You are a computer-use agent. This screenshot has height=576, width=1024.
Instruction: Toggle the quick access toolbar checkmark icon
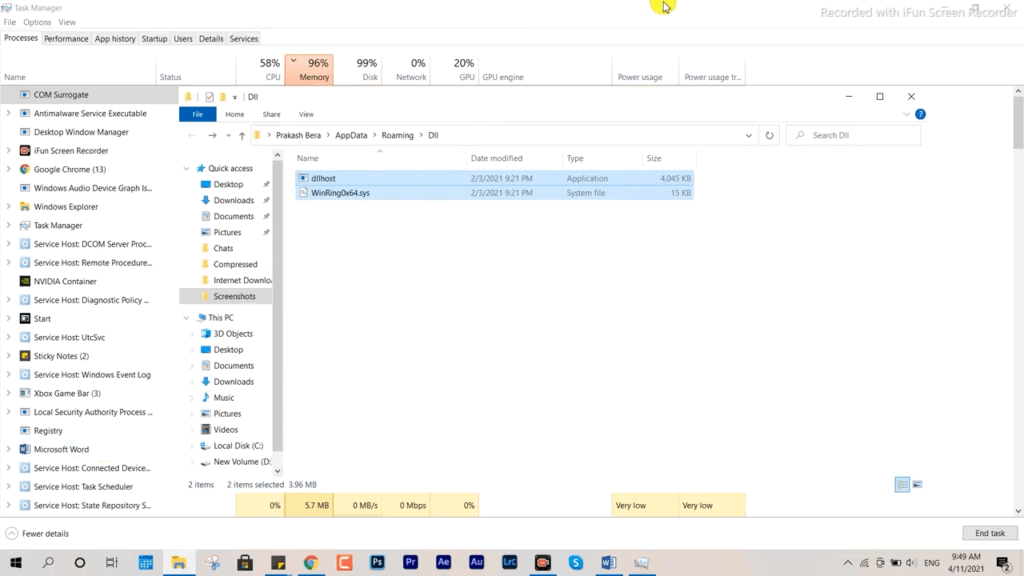pyautogui.click(x=209, y=97)
